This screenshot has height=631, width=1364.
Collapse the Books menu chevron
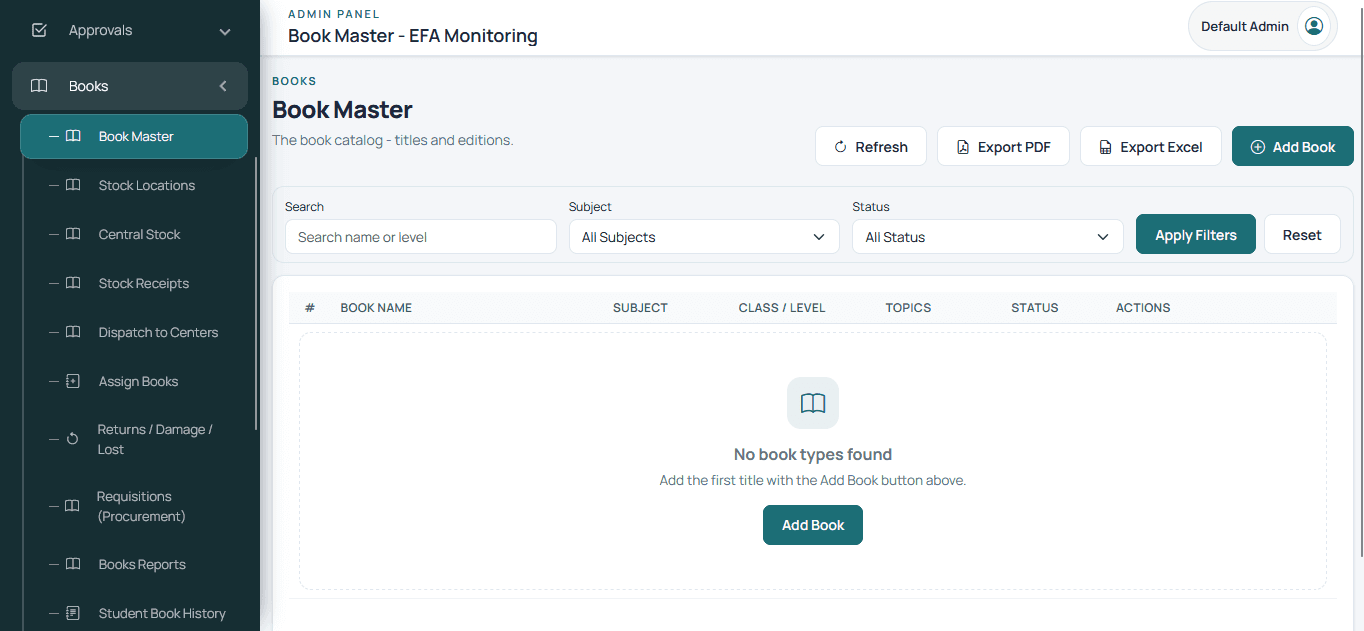coord(224,86)
